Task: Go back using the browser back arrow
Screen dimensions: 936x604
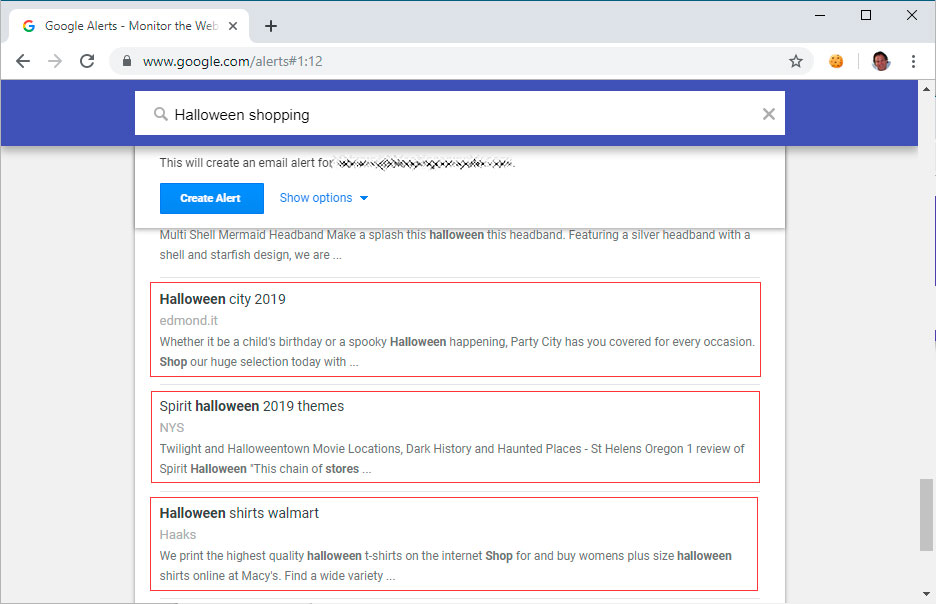Action: 23,61
